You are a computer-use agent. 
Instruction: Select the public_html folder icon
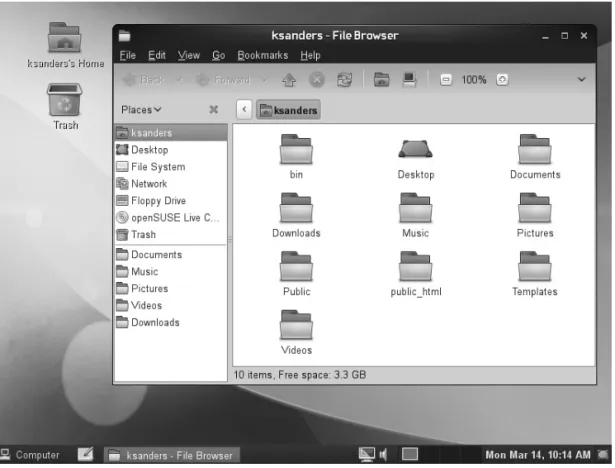coord(416,267)
